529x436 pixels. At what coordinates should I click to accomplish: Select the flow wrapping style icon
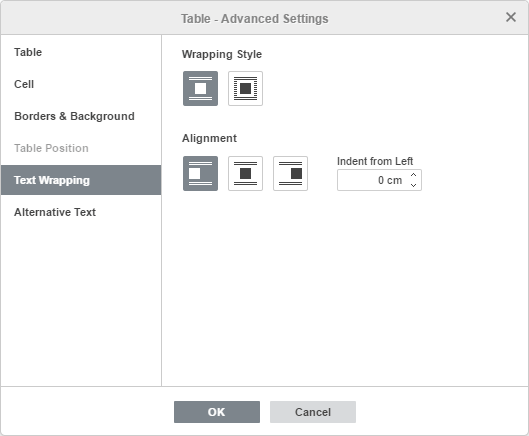click(x=245, y=88)
